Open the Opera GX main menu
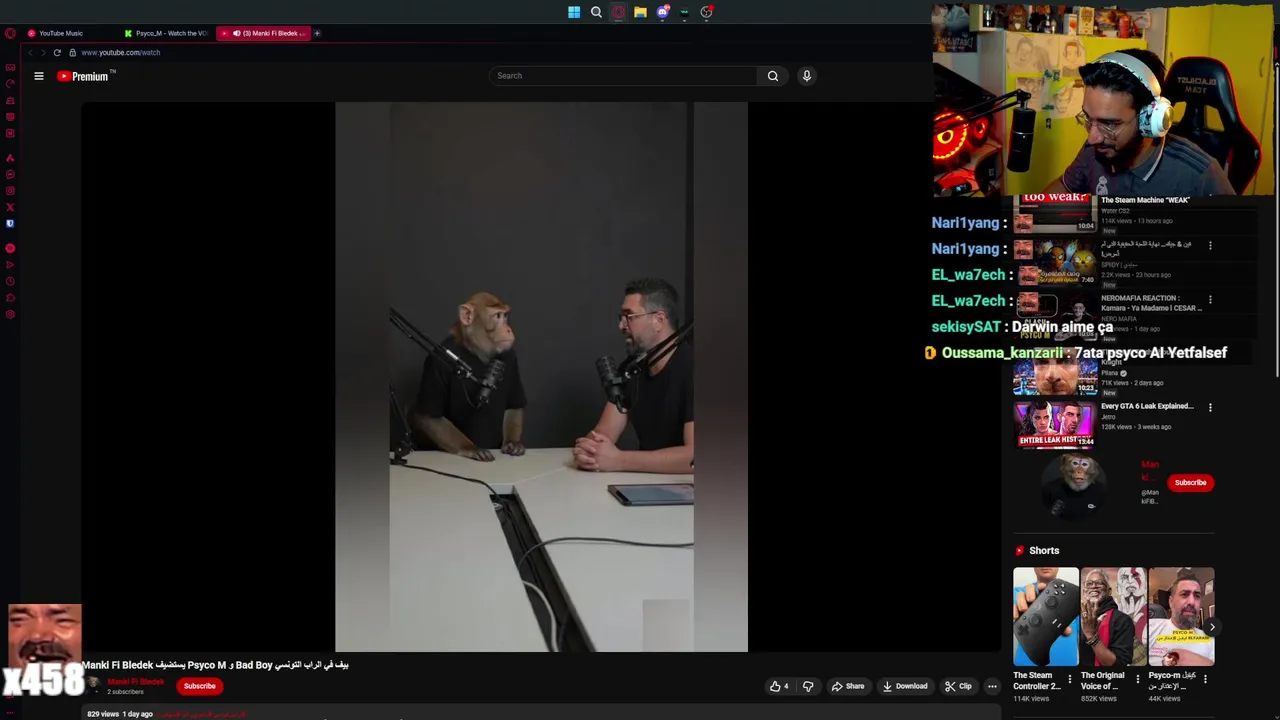1280x720 pixels. [x=10, y=33]
